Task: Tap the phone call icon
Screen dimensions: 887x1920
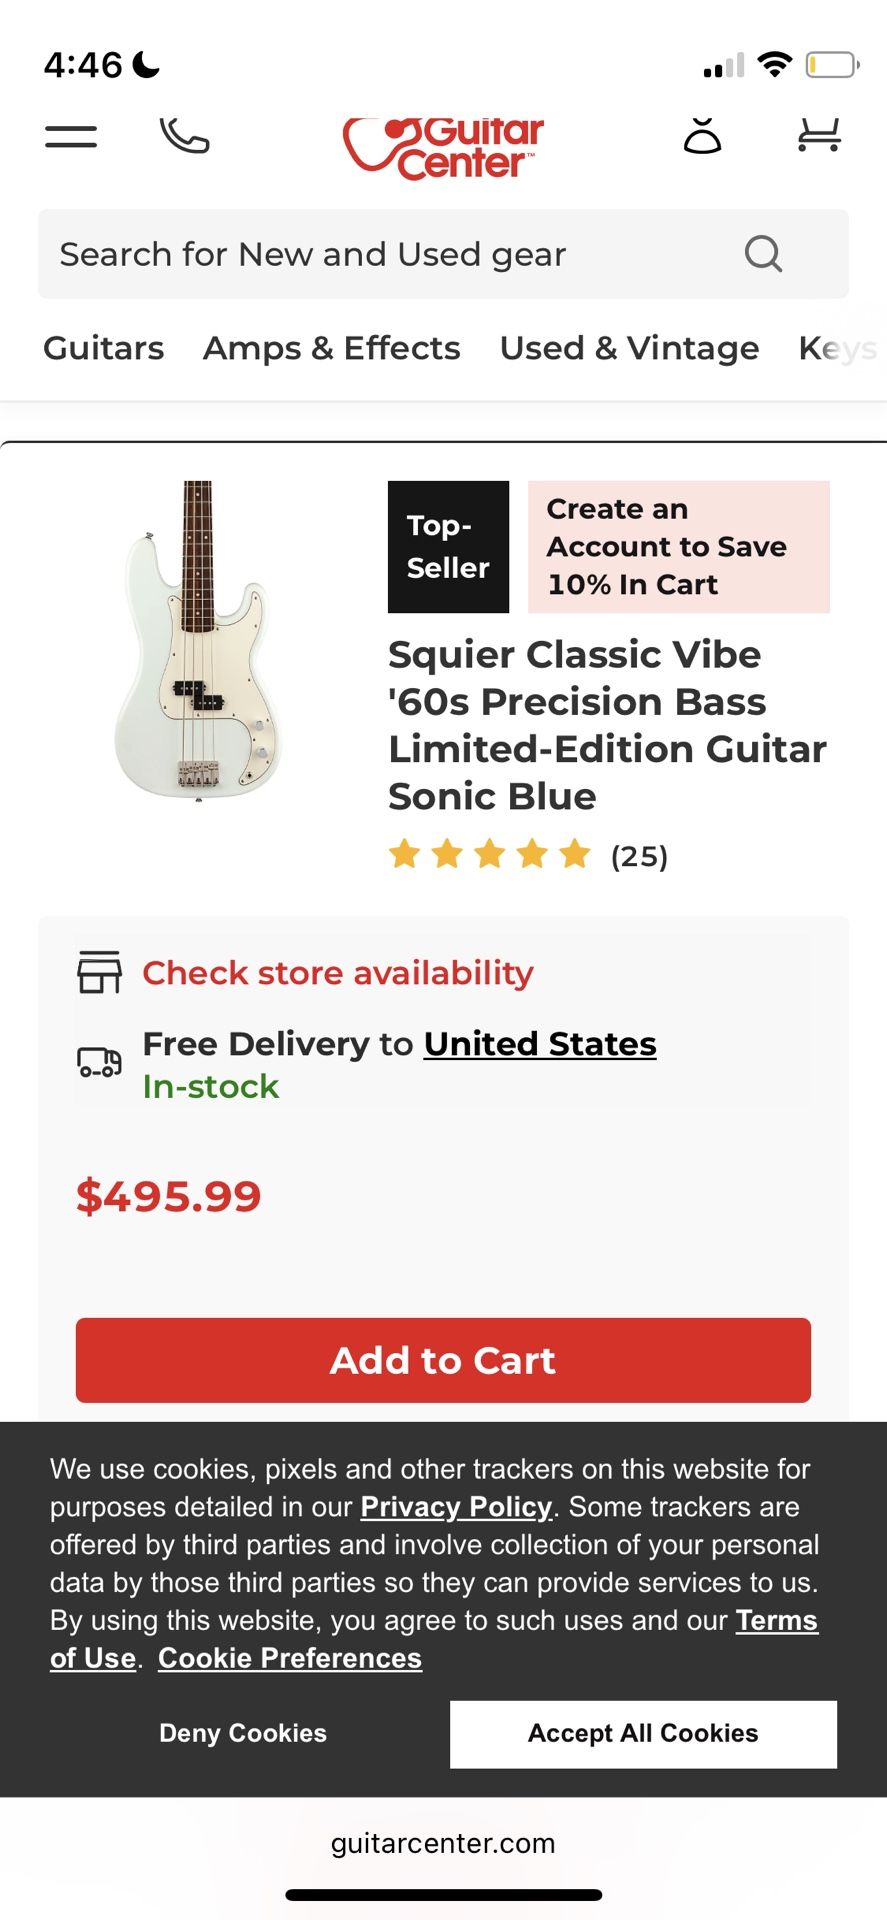Action: pyautogui.click(x=185, y=136)
